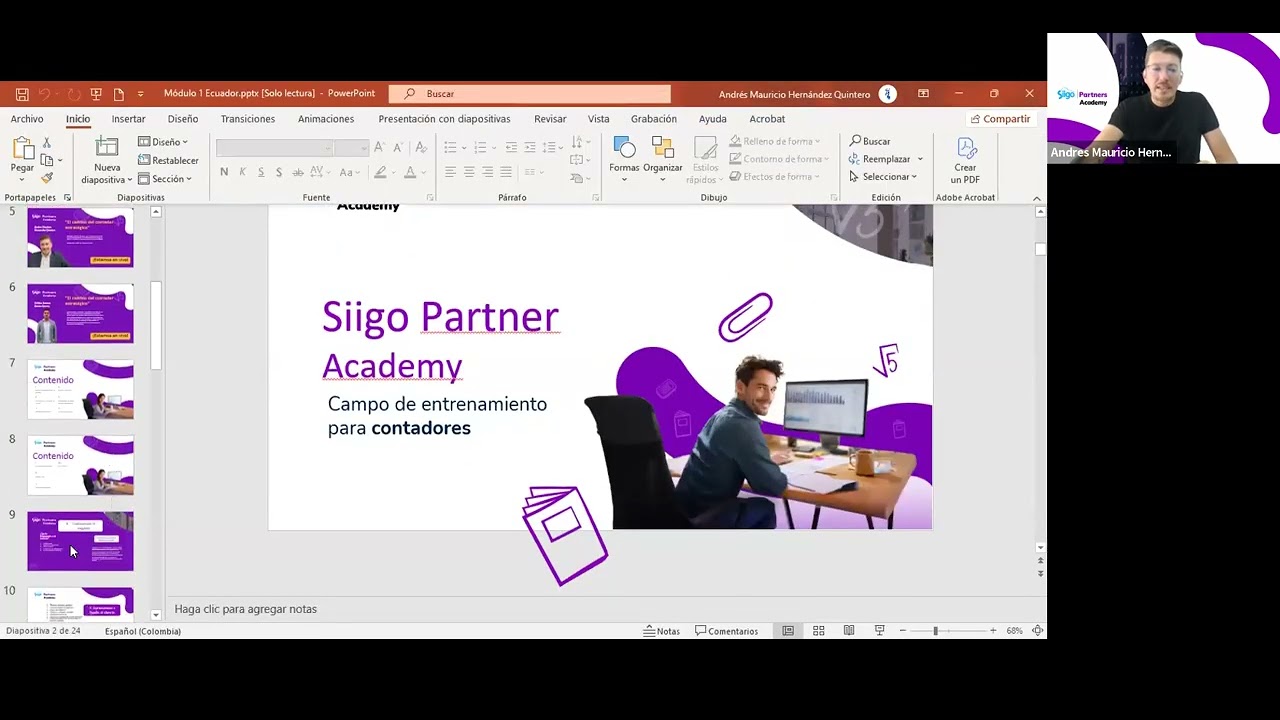Click the font color A swatch

click(410, 172)
